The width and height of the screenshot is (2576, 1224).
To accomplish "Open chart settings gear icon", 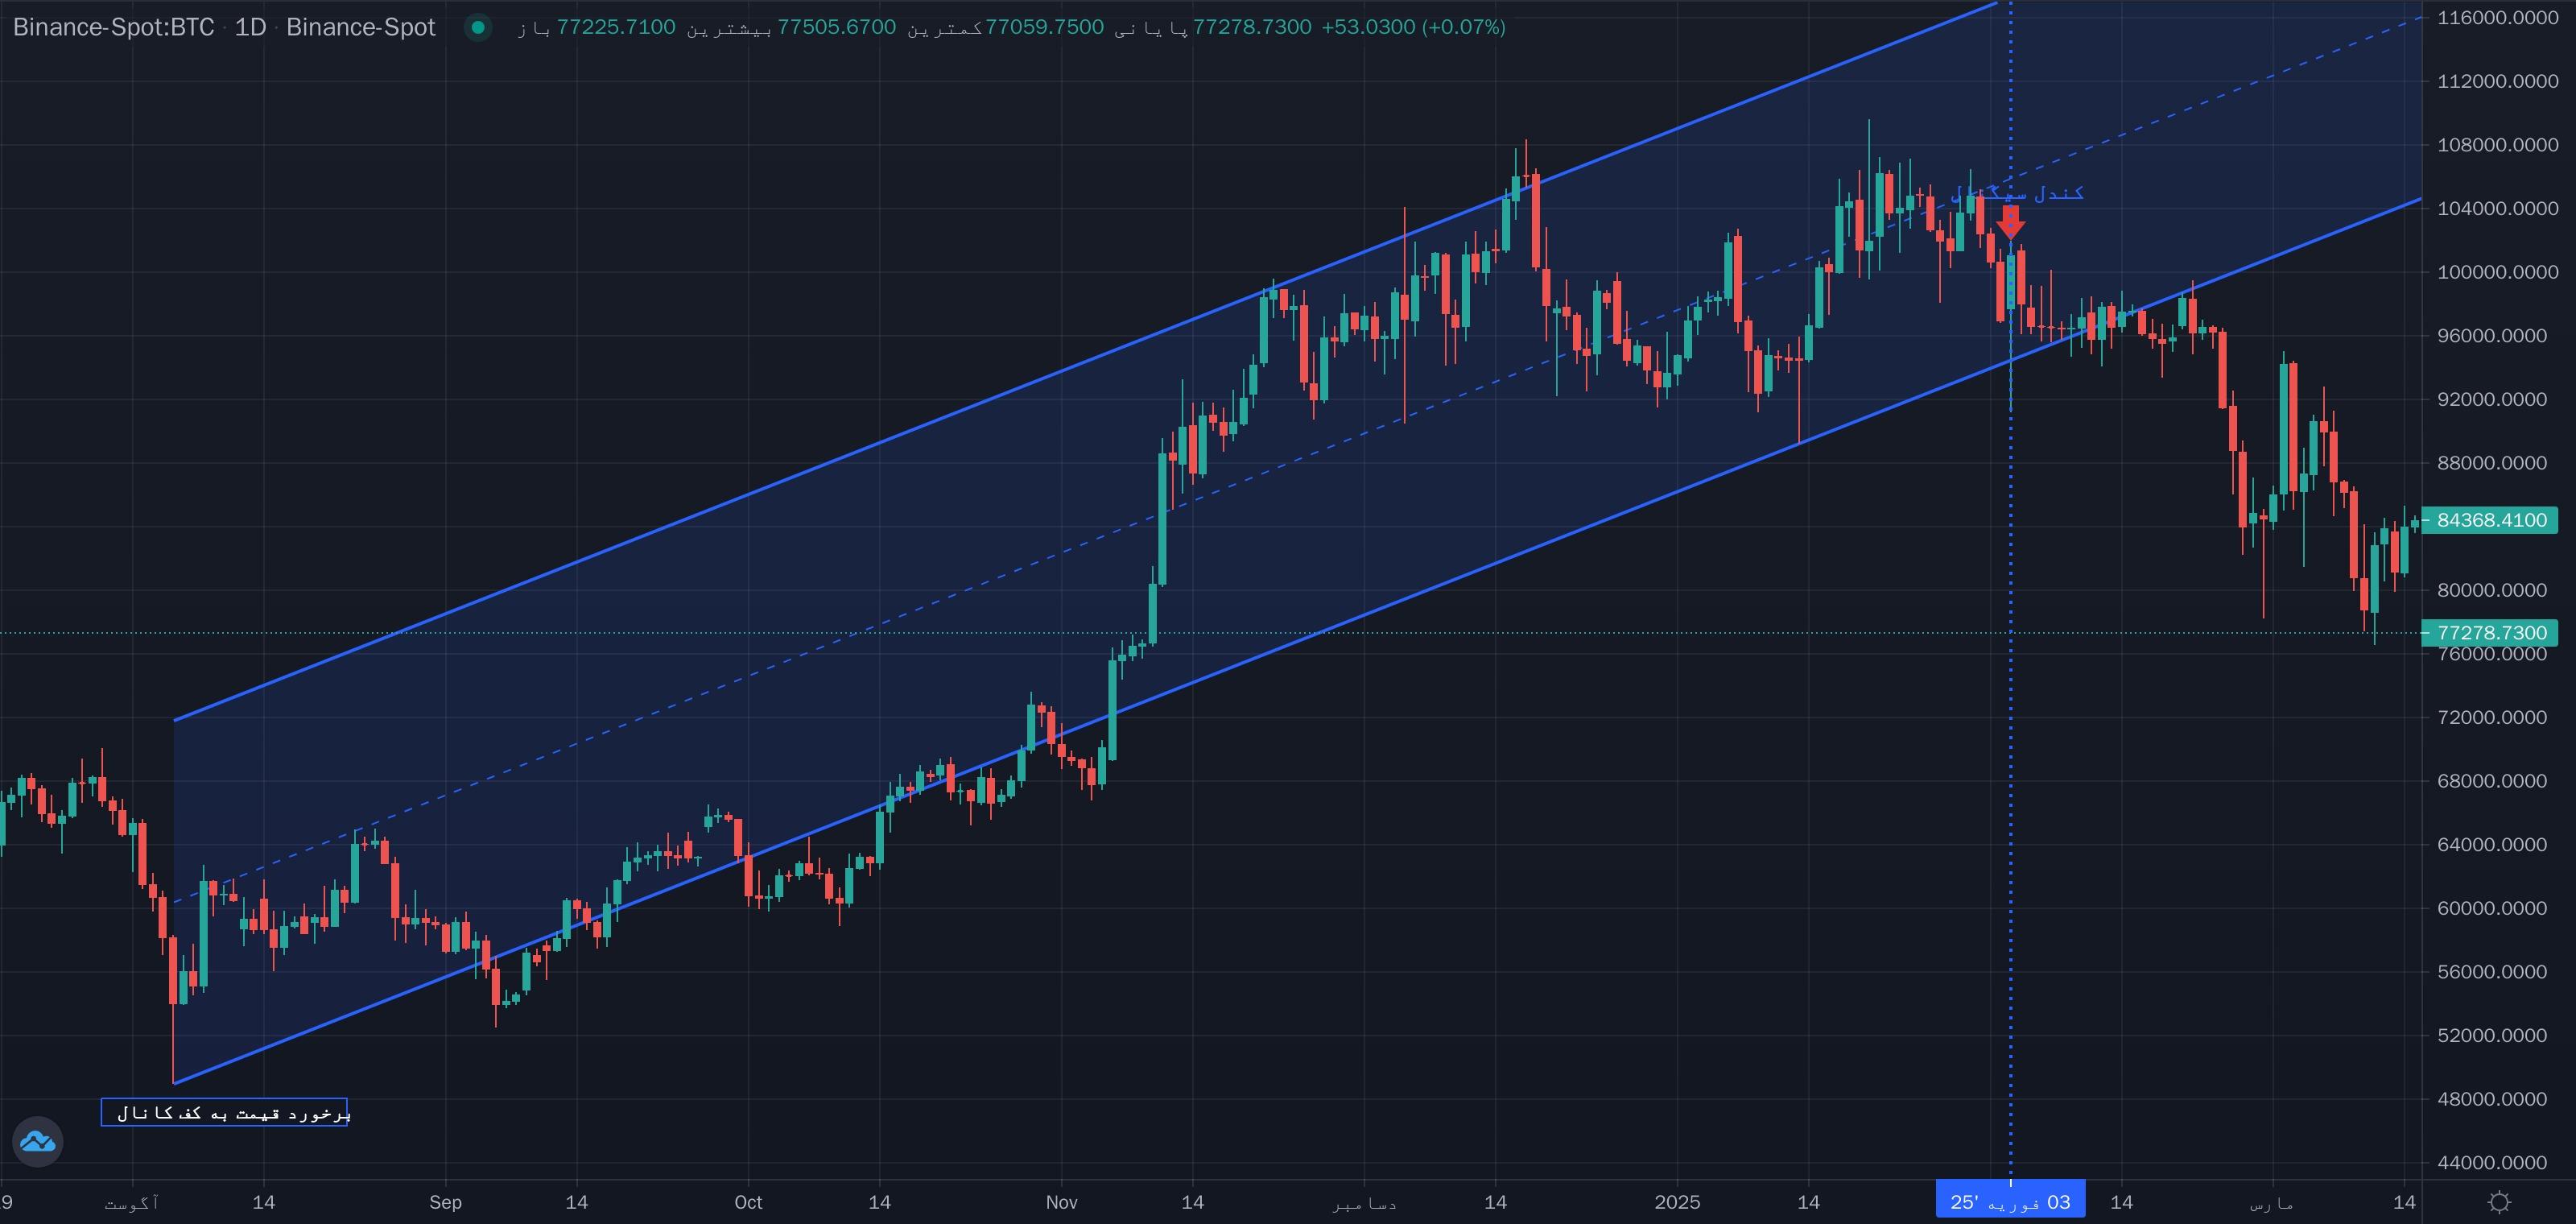I will coord(2499,1201).
